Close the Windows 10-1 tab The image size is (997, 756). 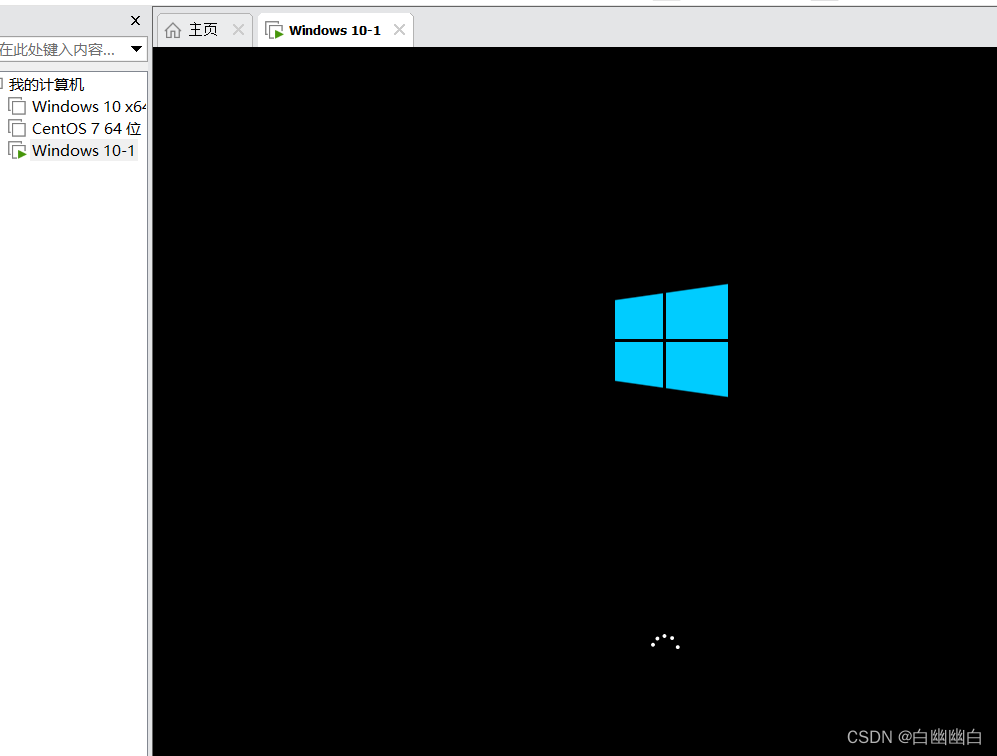point(399,29)
